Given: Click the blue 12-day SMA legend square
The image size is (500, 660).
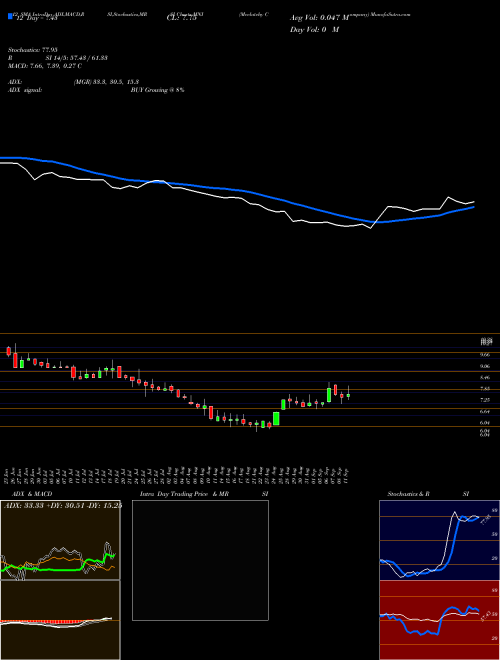Looking at the screenshot, I should click(x=11, y=16).
